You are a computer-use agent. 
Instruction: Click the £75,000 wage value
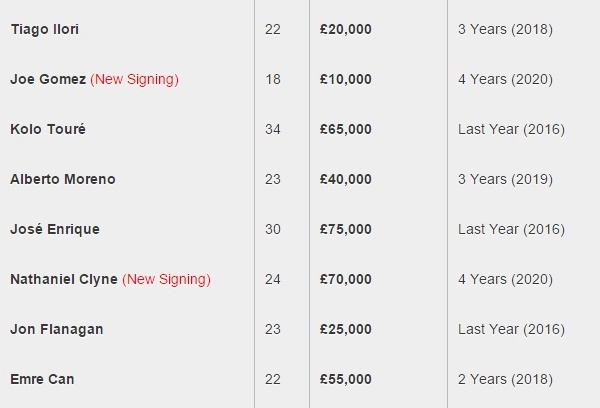point(346,229)
